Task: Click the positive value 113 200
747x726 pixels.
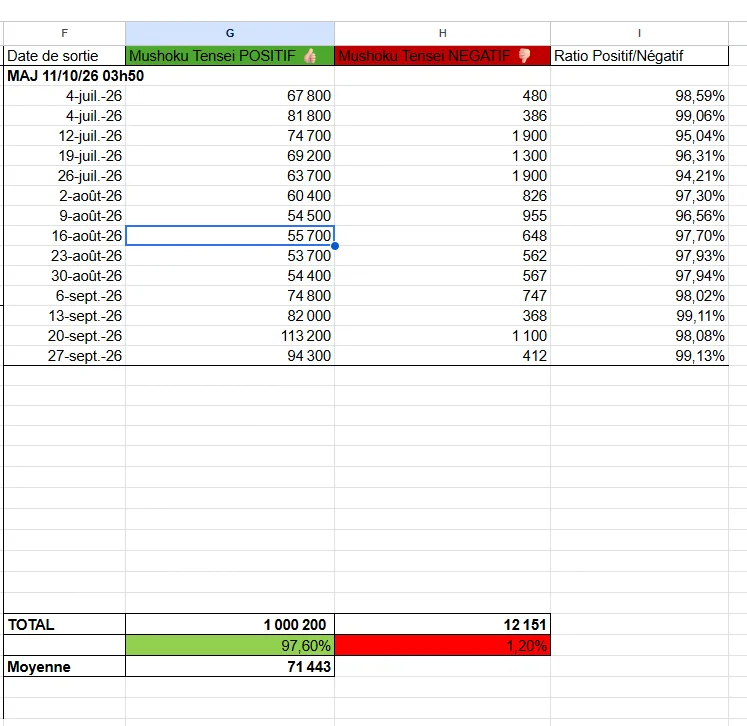Action: (230, 336)
